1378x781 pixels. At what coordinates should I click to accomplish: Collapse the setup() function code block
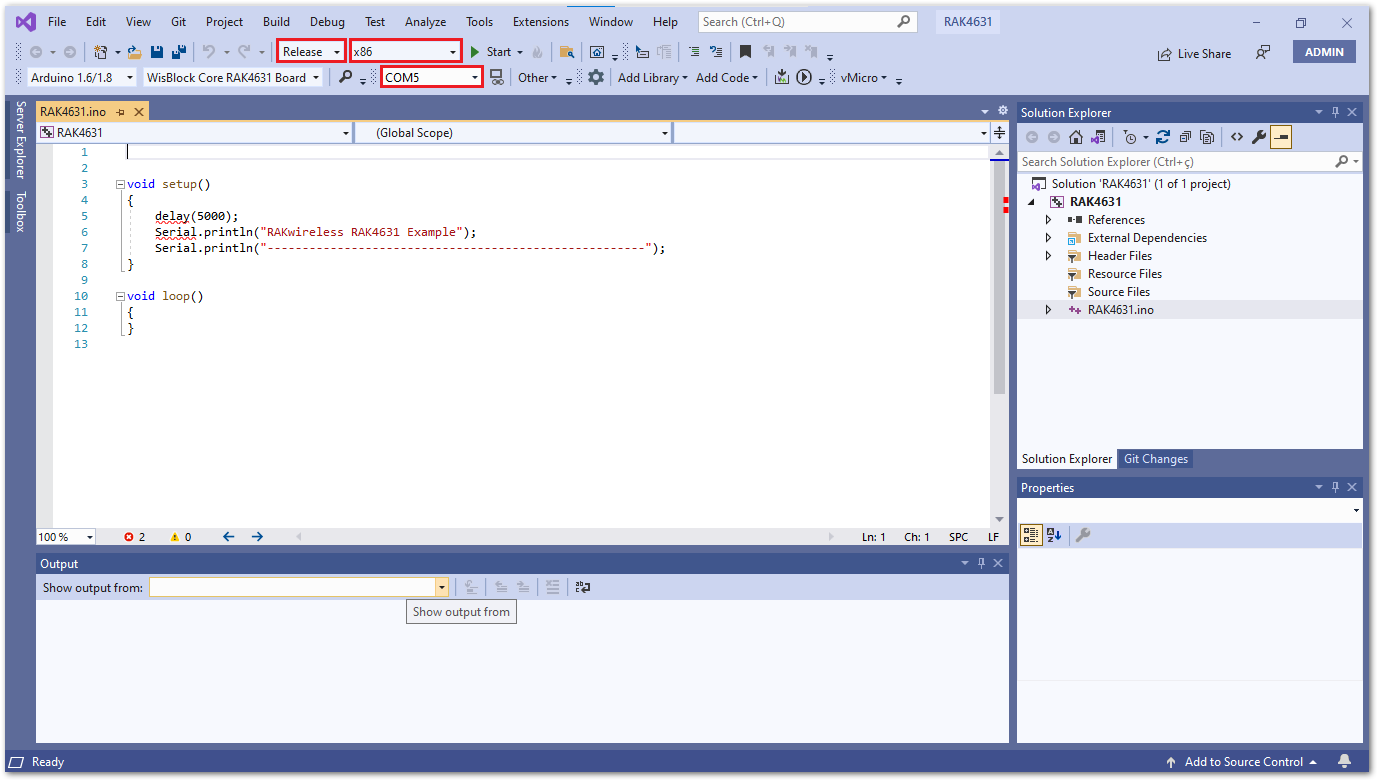pyautogui.click(x=120, y=184)
